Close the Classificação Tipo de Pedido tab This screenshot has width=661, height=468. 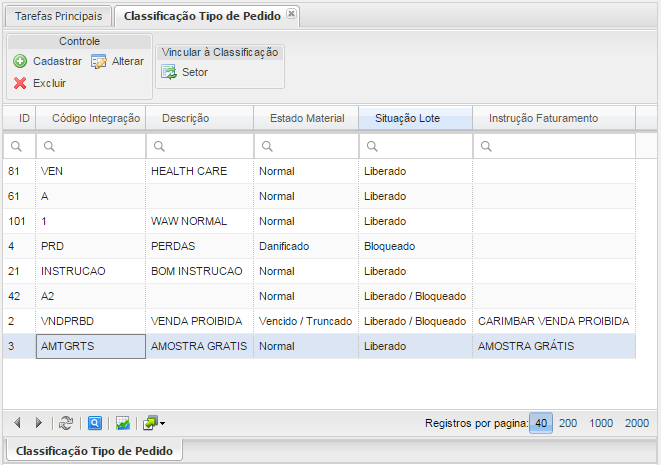click(291, 14)
